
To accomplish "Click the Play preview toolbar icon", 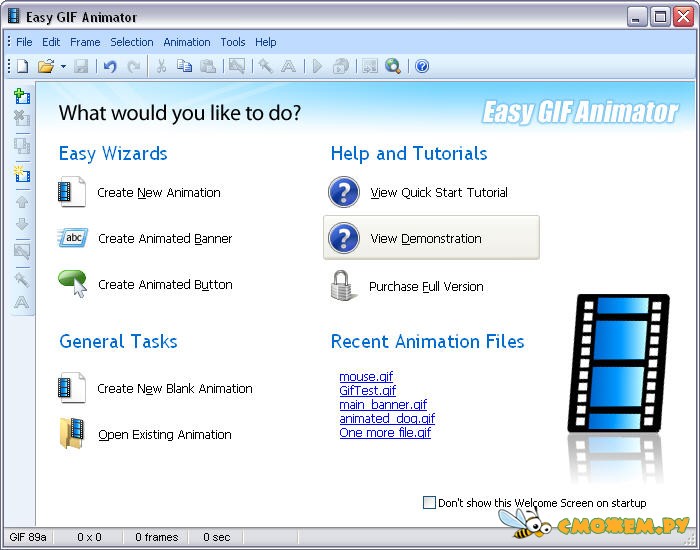I will pyautogui.click(x=317, y=67).
